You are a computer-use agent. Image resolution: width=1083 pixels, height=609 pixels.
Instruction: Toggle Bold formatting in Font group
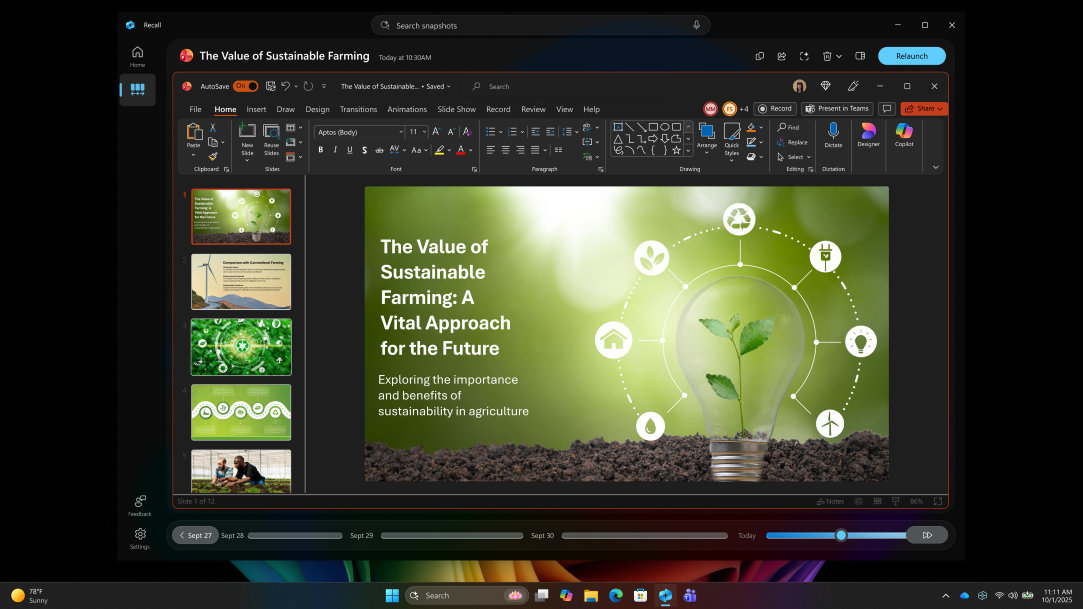[x=321, y=150]
